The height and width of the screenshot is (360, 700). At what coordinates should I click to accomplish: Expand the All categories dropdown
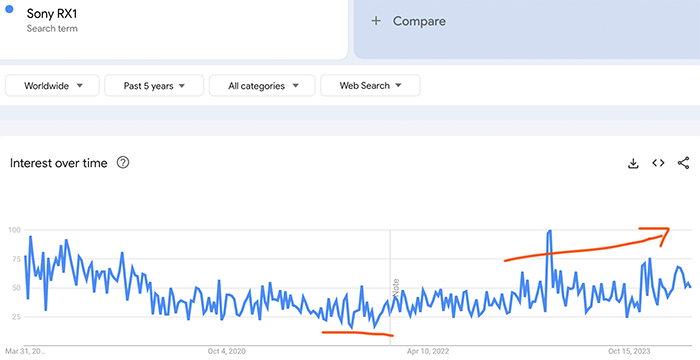point(262,85)
